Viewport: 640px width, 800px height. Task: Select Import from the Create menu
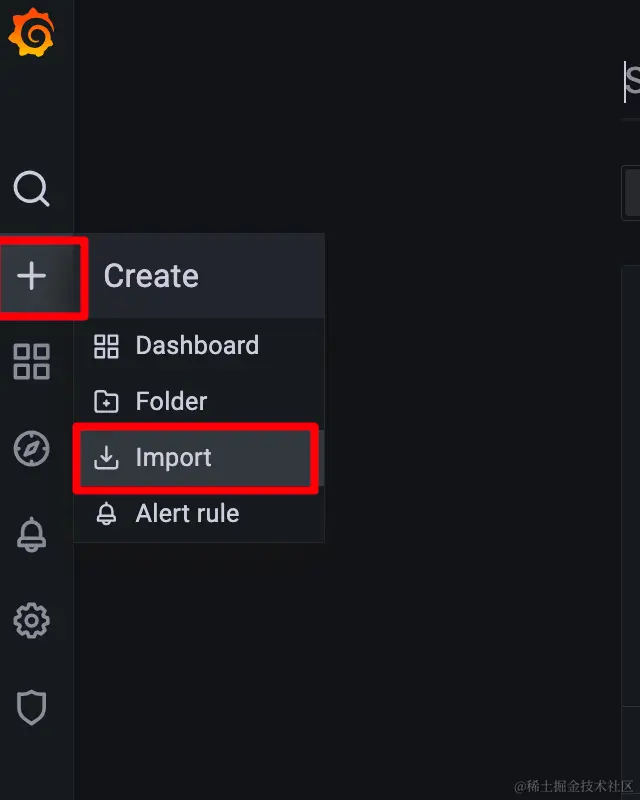click(x=175, y=457)
